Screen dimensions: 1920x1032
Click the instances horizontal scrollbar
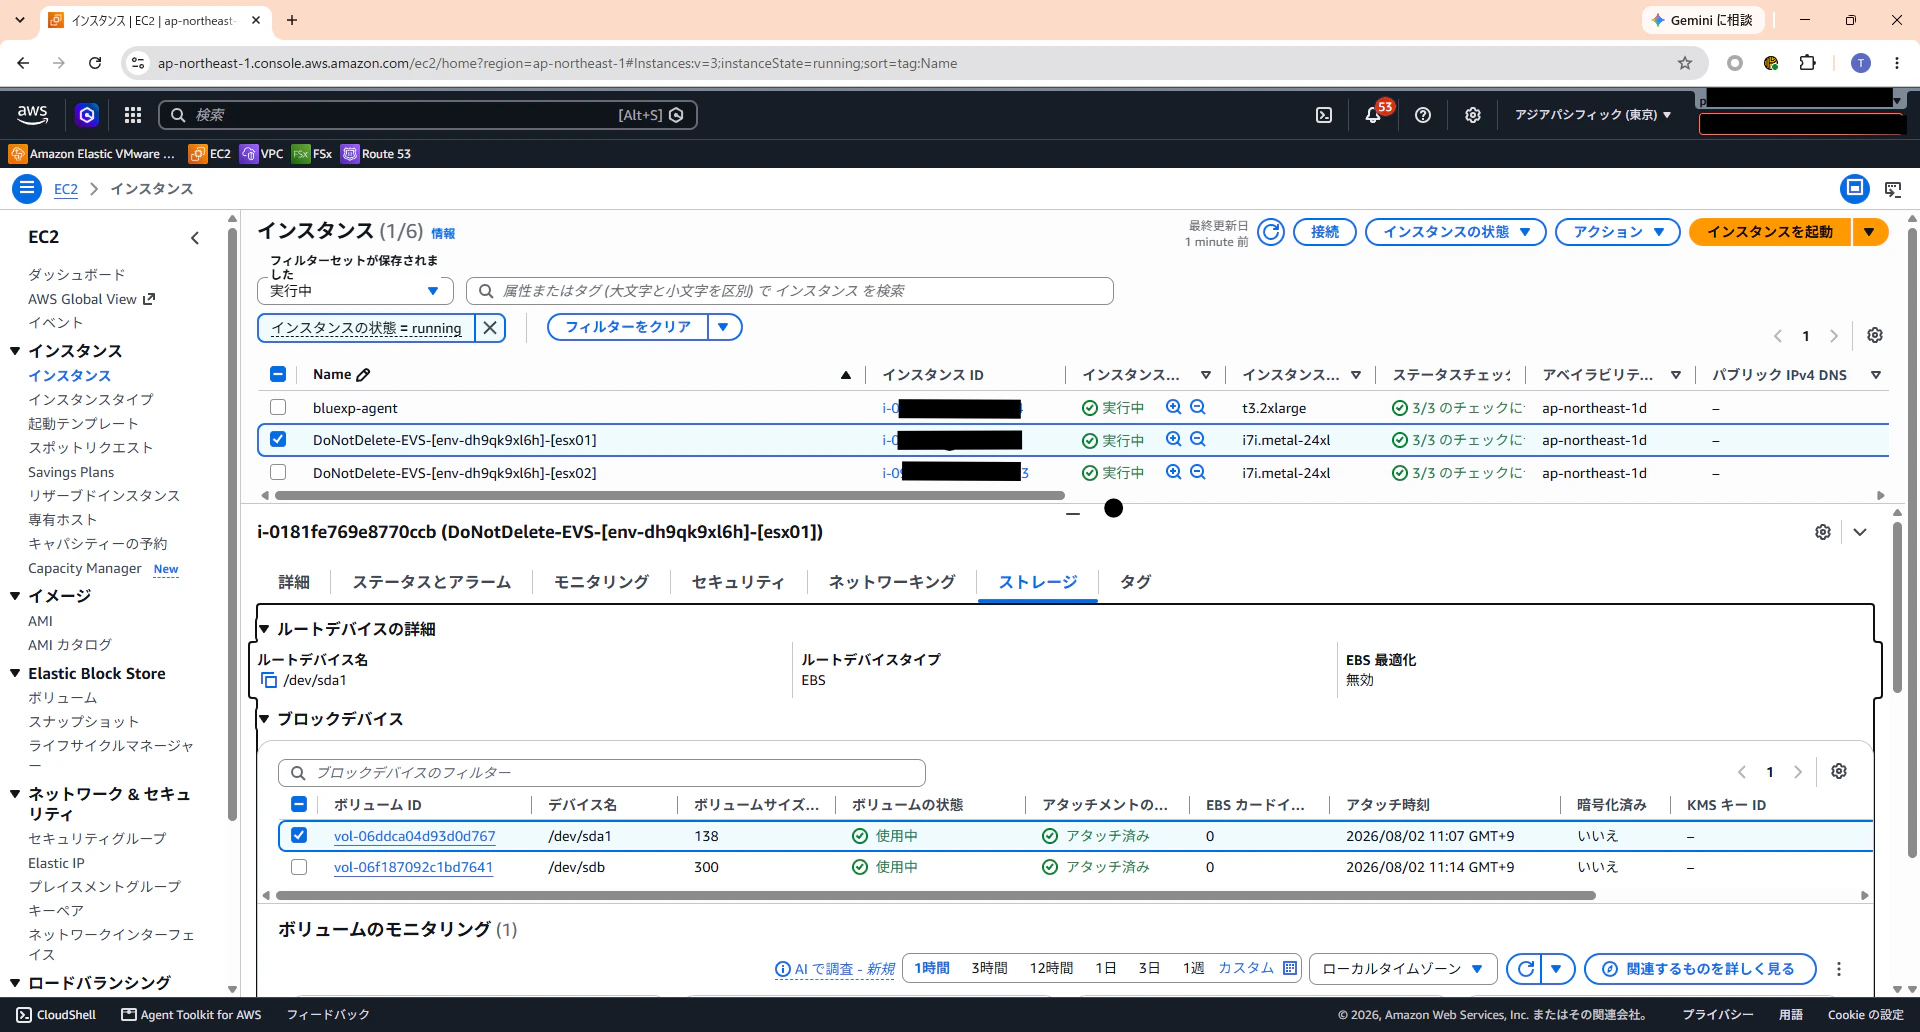coord(669,495)
